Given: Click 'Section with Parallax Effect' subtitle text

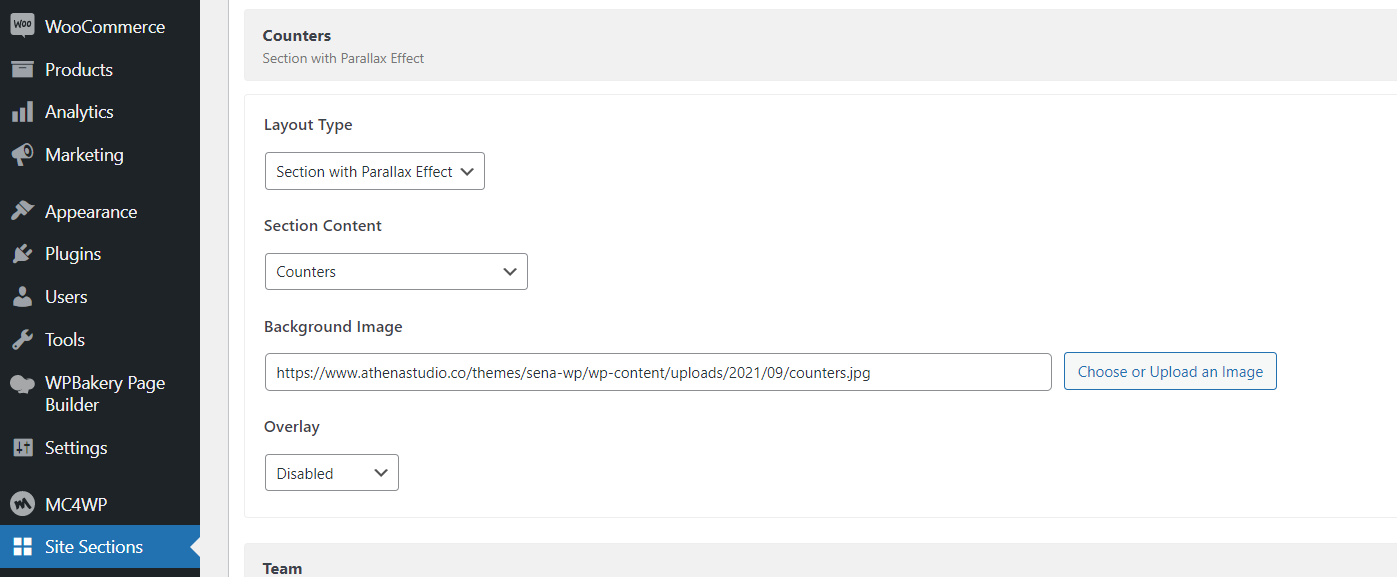Looking at the screenshot, I should coord(343,58).
